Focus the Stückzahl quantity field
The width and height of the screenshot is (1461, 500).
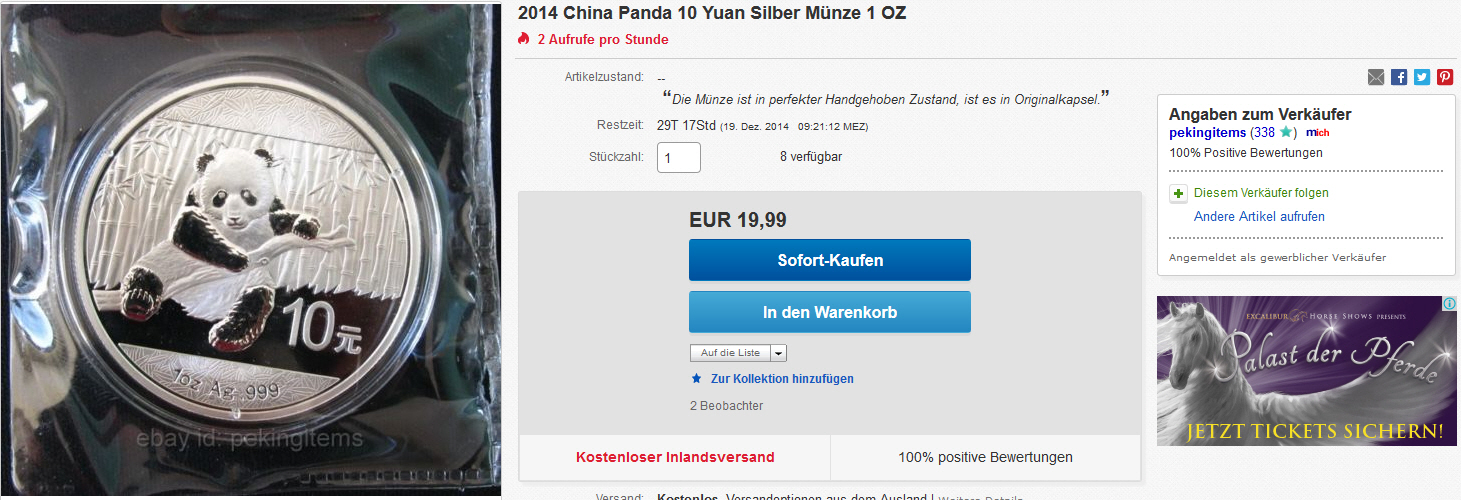(x=679, y=157)
